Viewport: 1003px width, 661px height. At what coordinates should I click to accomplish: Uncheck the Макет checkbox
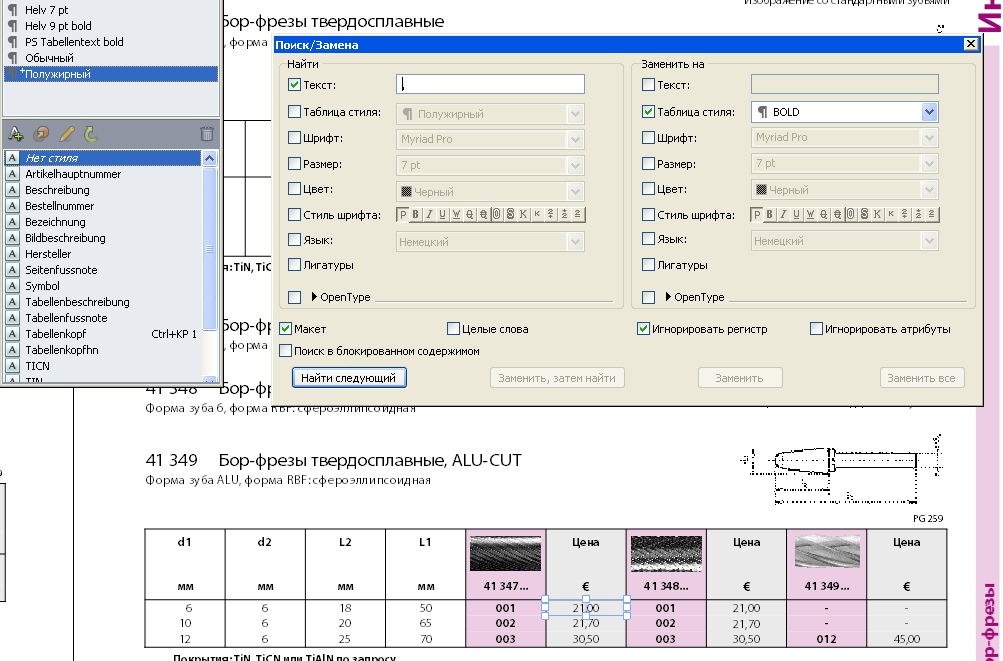[285, 329]
